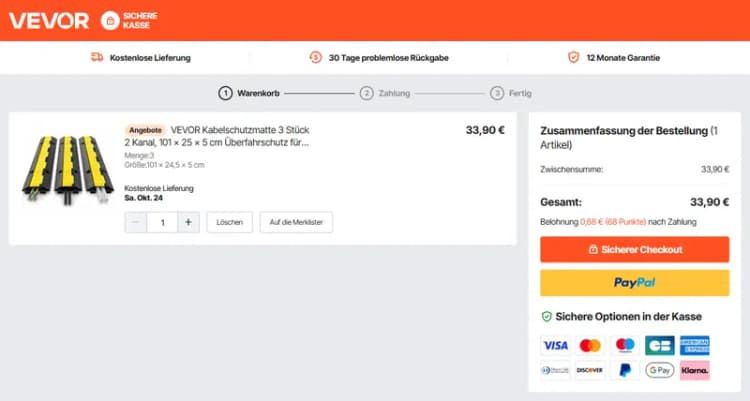Click the free delivery truck icon
Screen dimensions: 750x401
97,57
